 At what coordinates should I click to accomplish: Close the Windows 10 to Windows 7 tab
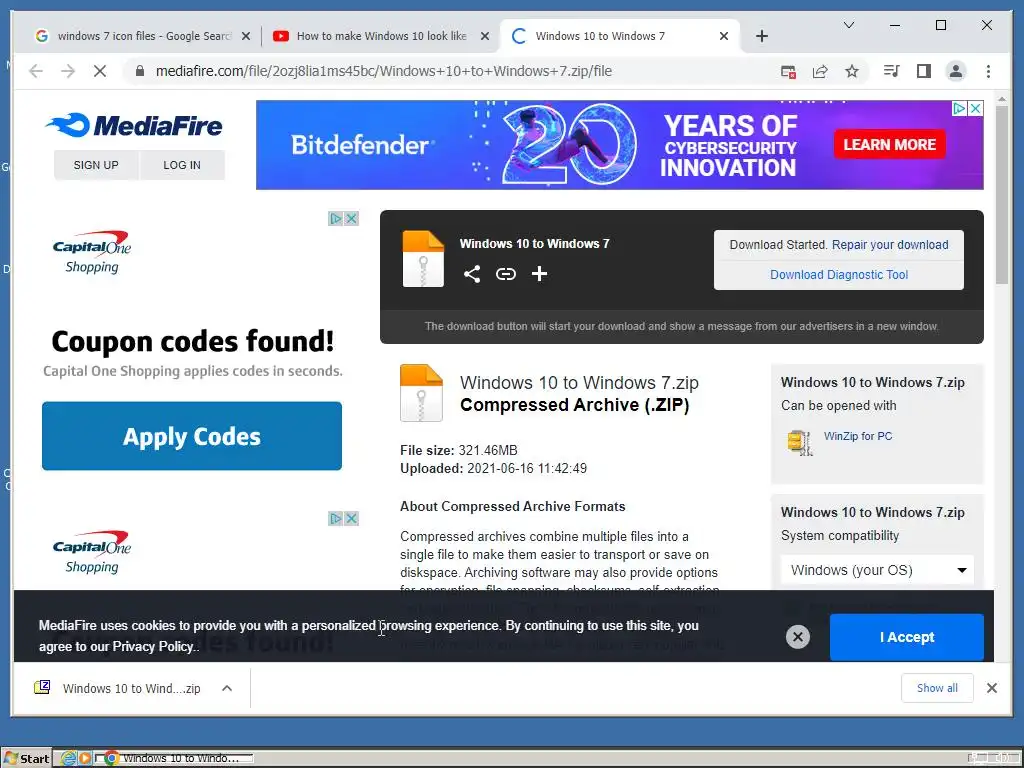click(724, 36)
